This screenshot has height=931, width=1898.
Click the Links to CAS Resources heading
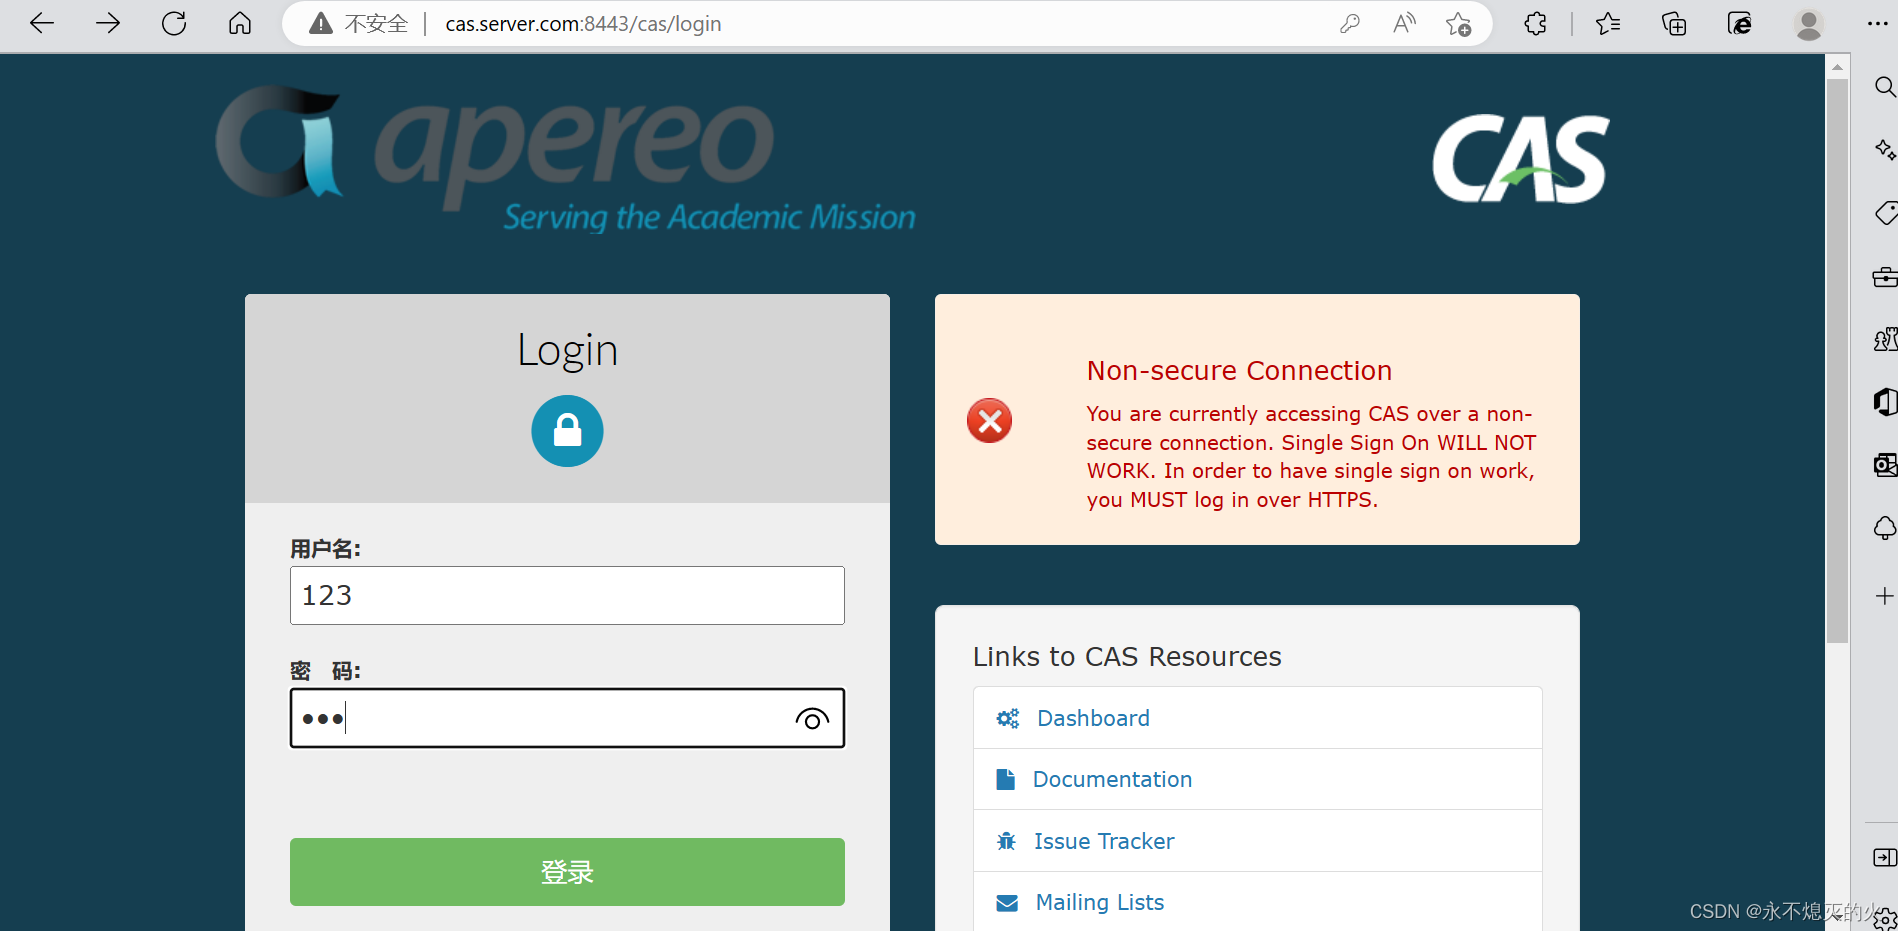pyautogui.click(x=1127, y=657)
